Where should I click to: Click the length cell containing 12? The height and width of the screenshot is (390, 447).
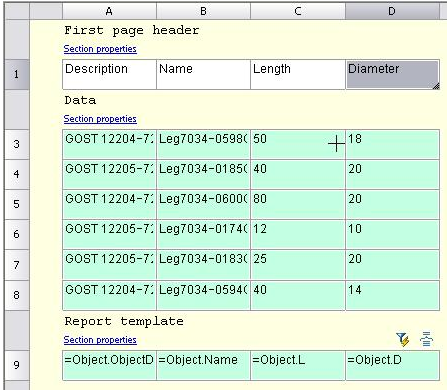click(x=298, y=234)
